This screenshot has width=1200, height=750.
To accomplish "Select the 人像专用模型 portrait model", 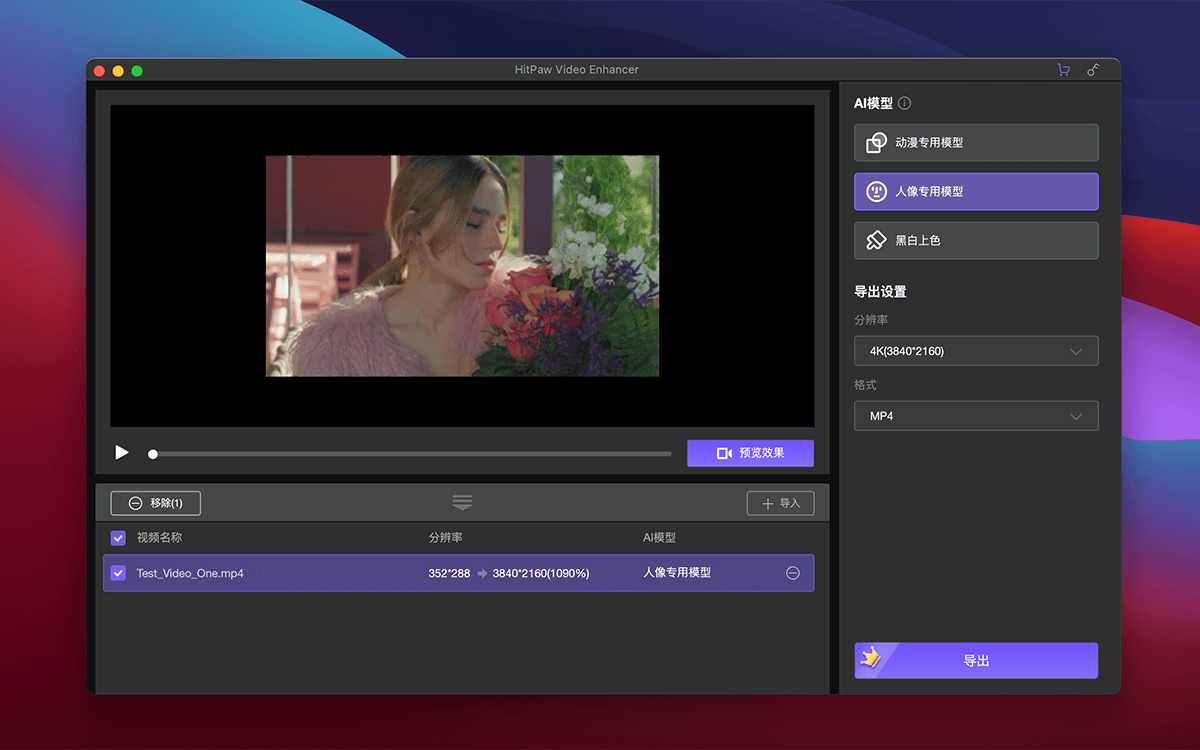I will click(x=976, y=191).
